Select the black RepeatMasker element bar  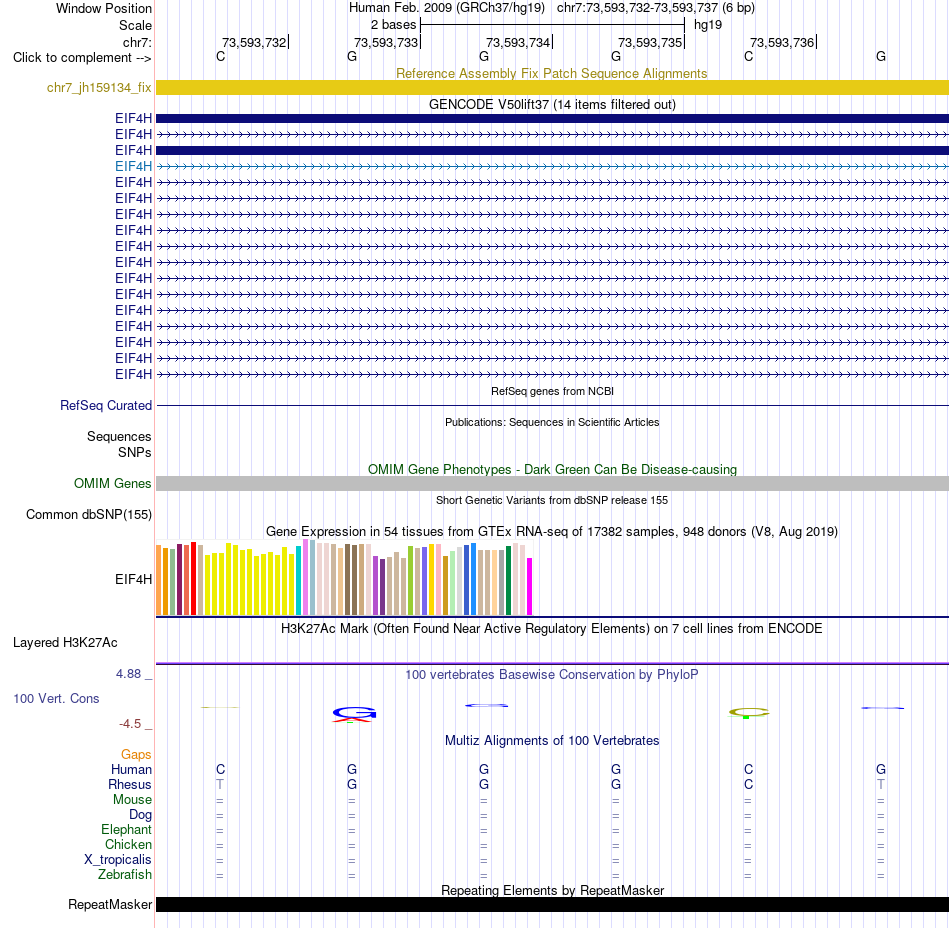[x=552, y=904]
